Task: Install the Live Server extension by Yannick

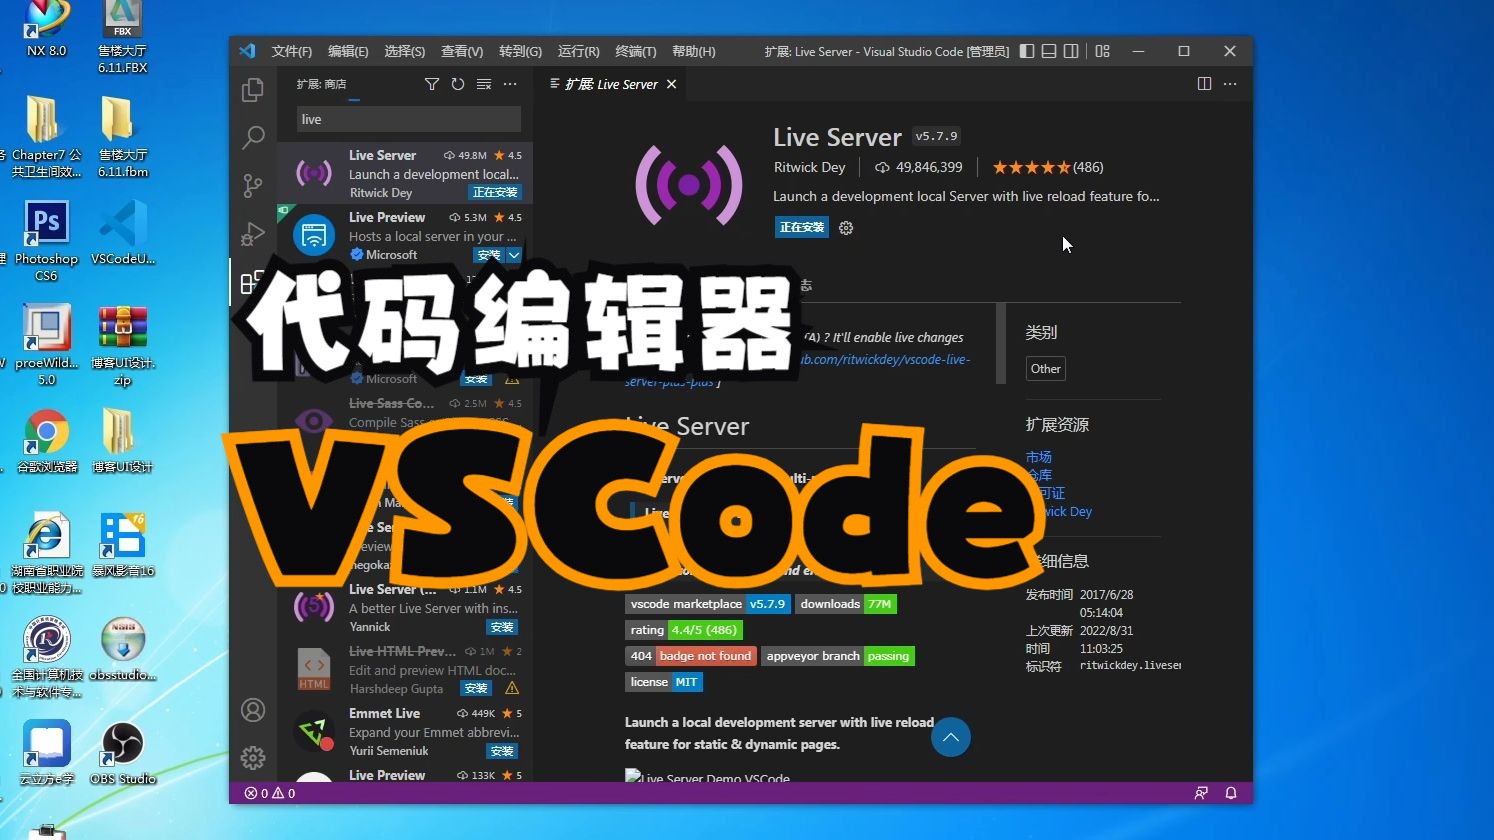Action: coord(502,627)
